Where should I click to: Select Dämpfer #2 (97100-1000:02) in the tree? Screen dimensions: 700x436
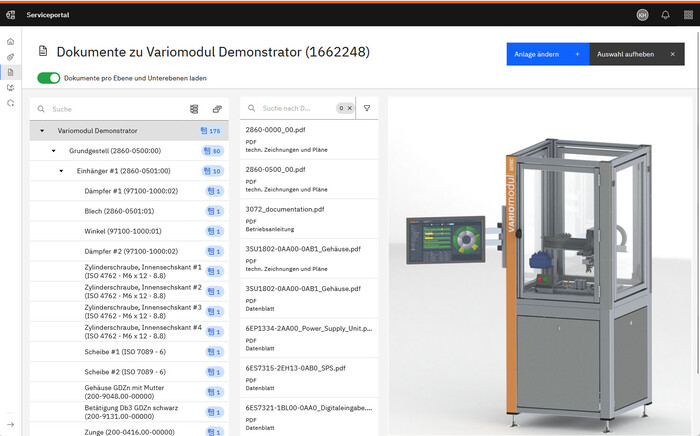point(131,251)
